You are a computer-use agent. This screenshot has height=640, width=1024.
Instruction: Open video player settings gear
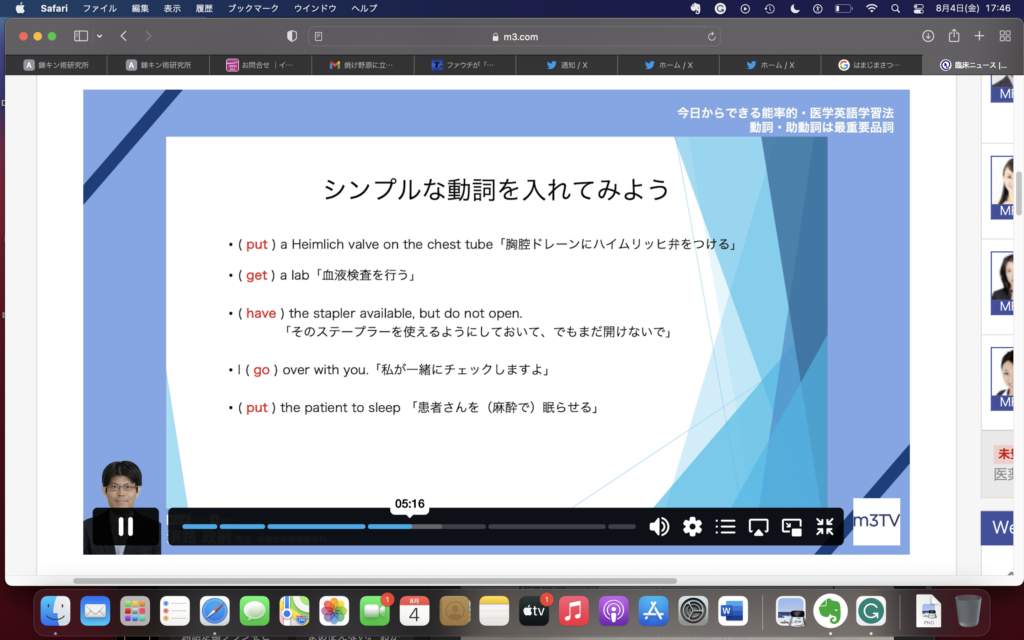692,527
